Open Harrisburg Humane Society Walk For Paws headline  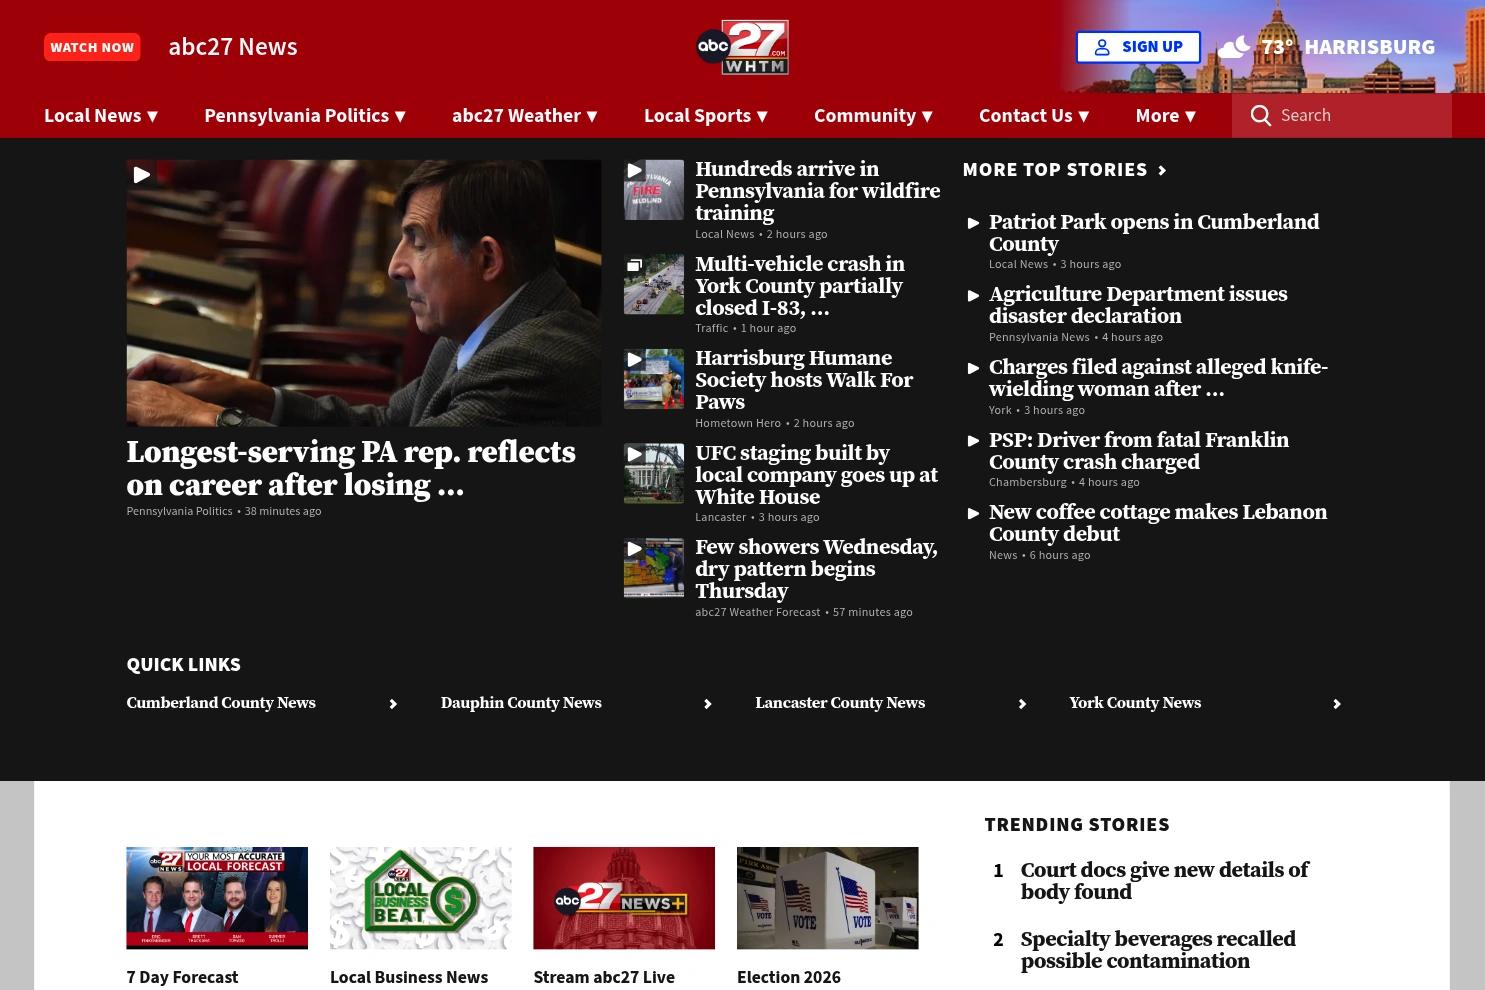804,381
